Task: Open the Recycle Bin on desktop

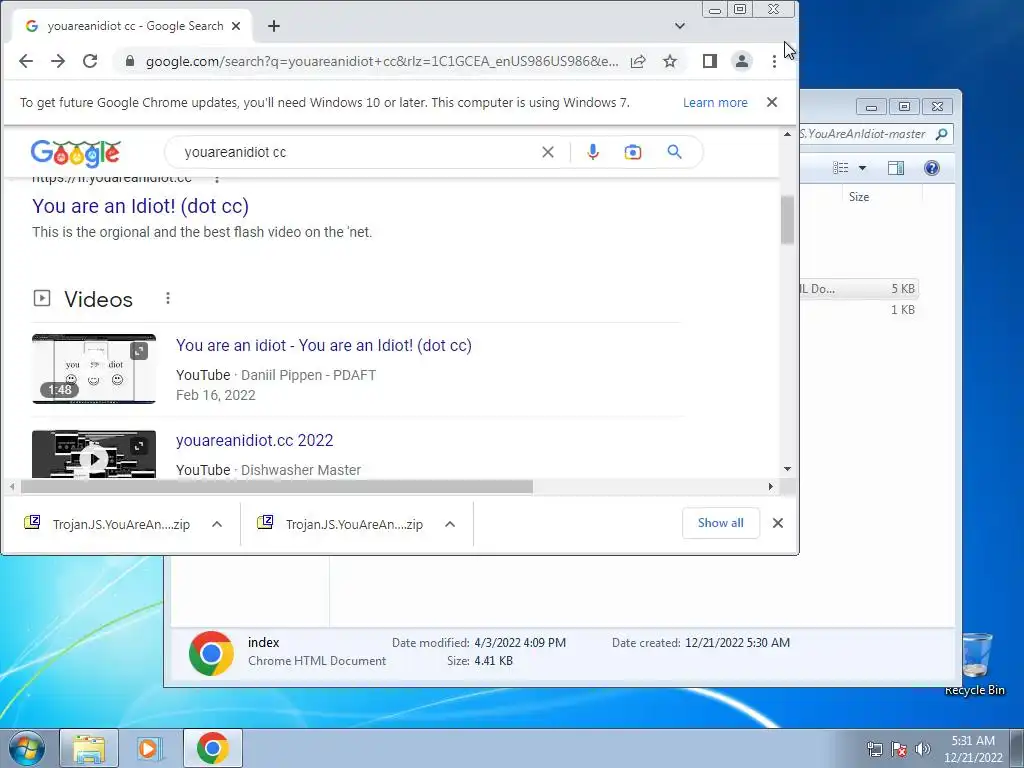Action: pyautogui.click(x=976, y=664)
